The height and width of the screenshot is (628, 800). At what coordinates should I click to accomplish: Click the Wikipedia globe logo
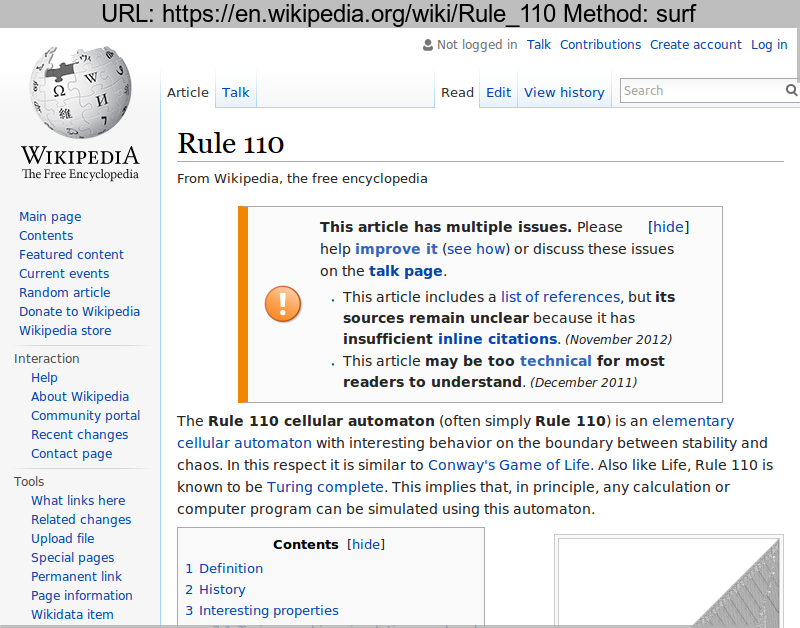click(80, 92)
